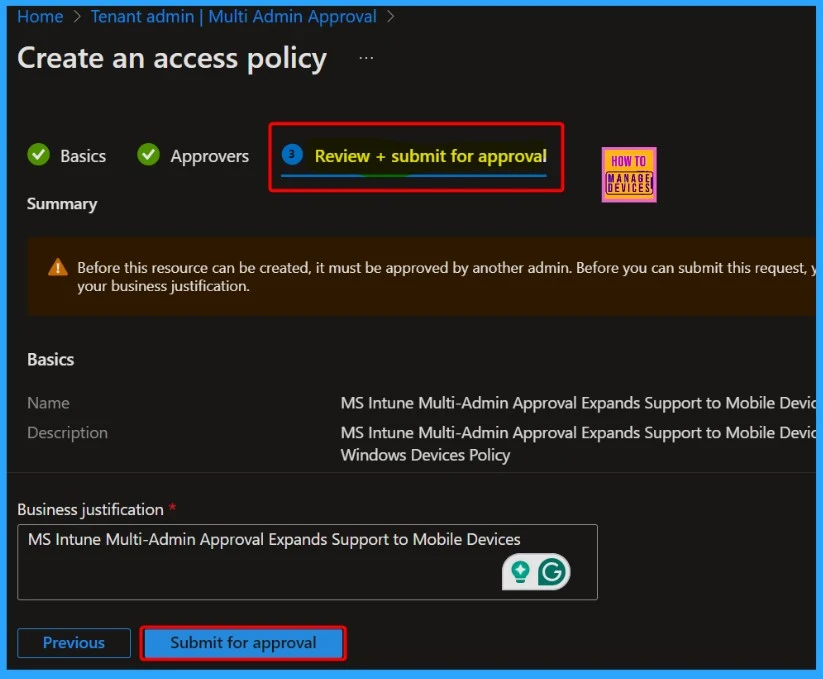Image resolution: width=823 pixels, height=679 pixels.
Task: Go to the Home breadcrumb link
Action: [40, 17]
